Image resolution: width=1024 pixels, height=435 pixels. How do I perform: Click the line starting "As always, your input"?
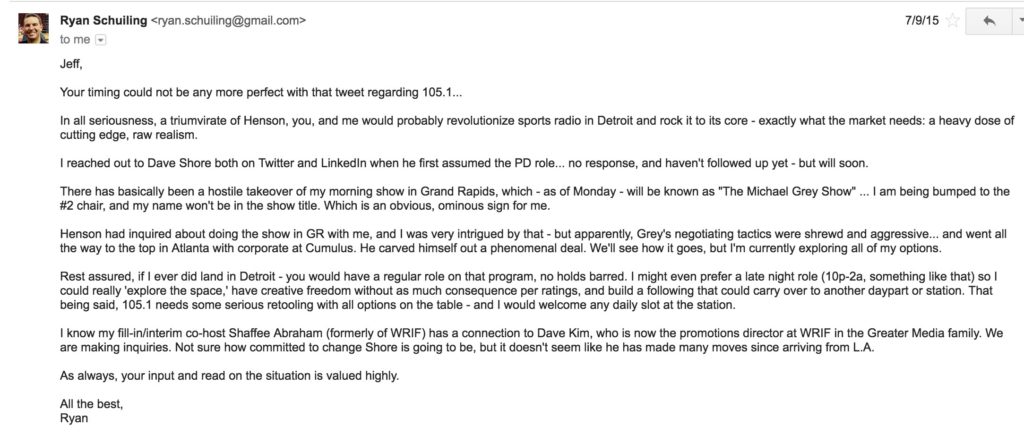(x=229, y=376)
